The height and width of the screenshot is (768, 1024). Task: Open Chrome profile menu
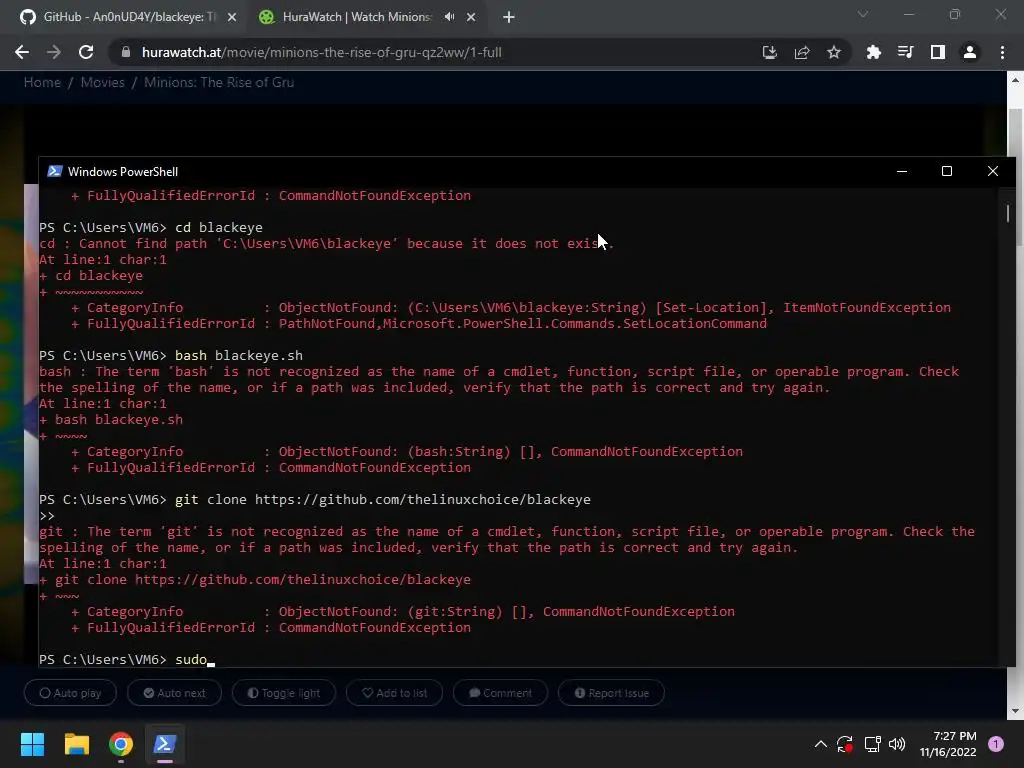click(969, 52)
